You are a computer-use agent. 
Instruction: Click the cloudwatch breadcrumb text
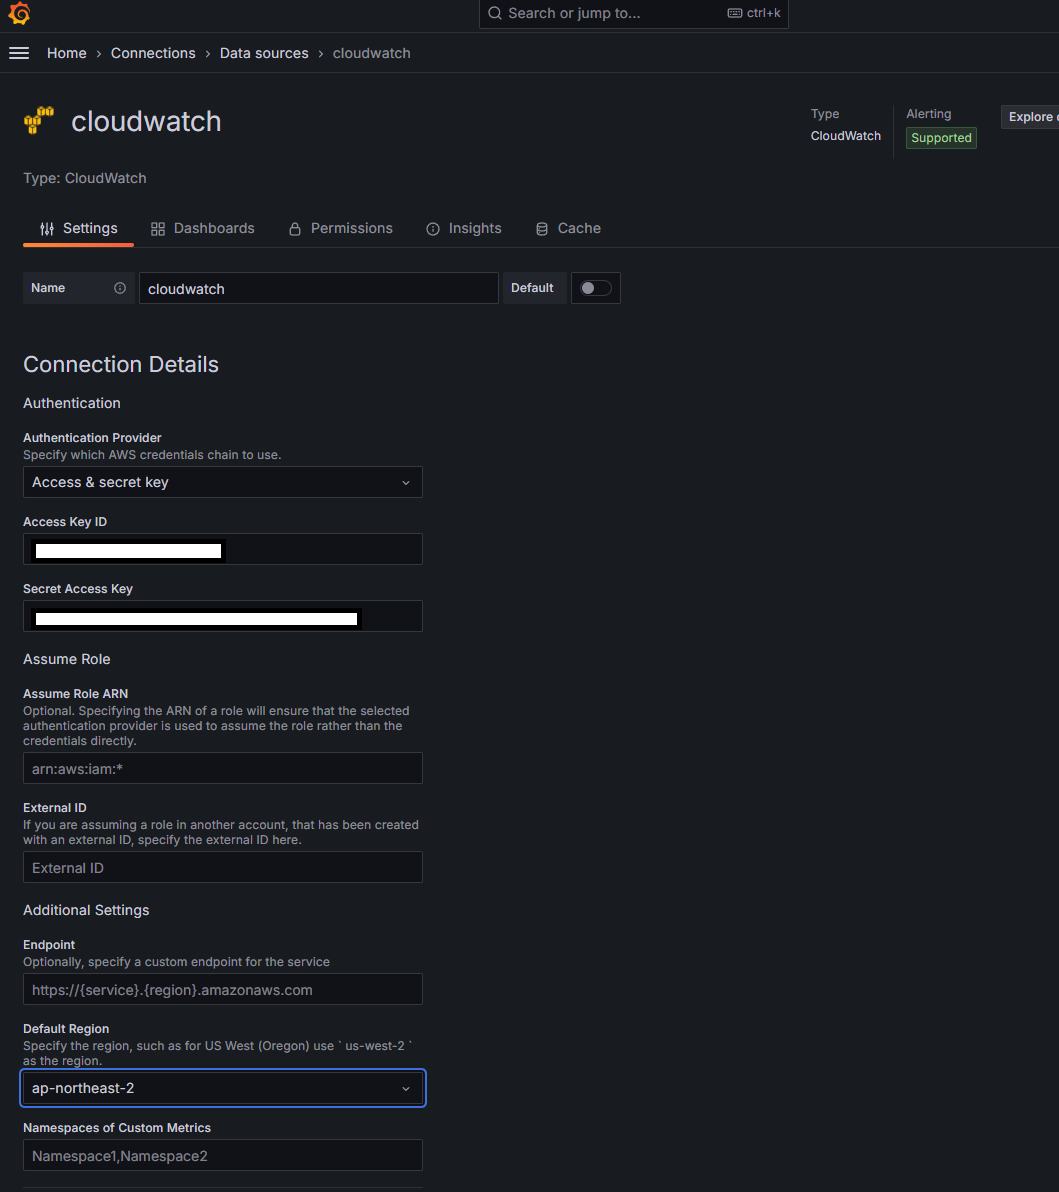372,53
